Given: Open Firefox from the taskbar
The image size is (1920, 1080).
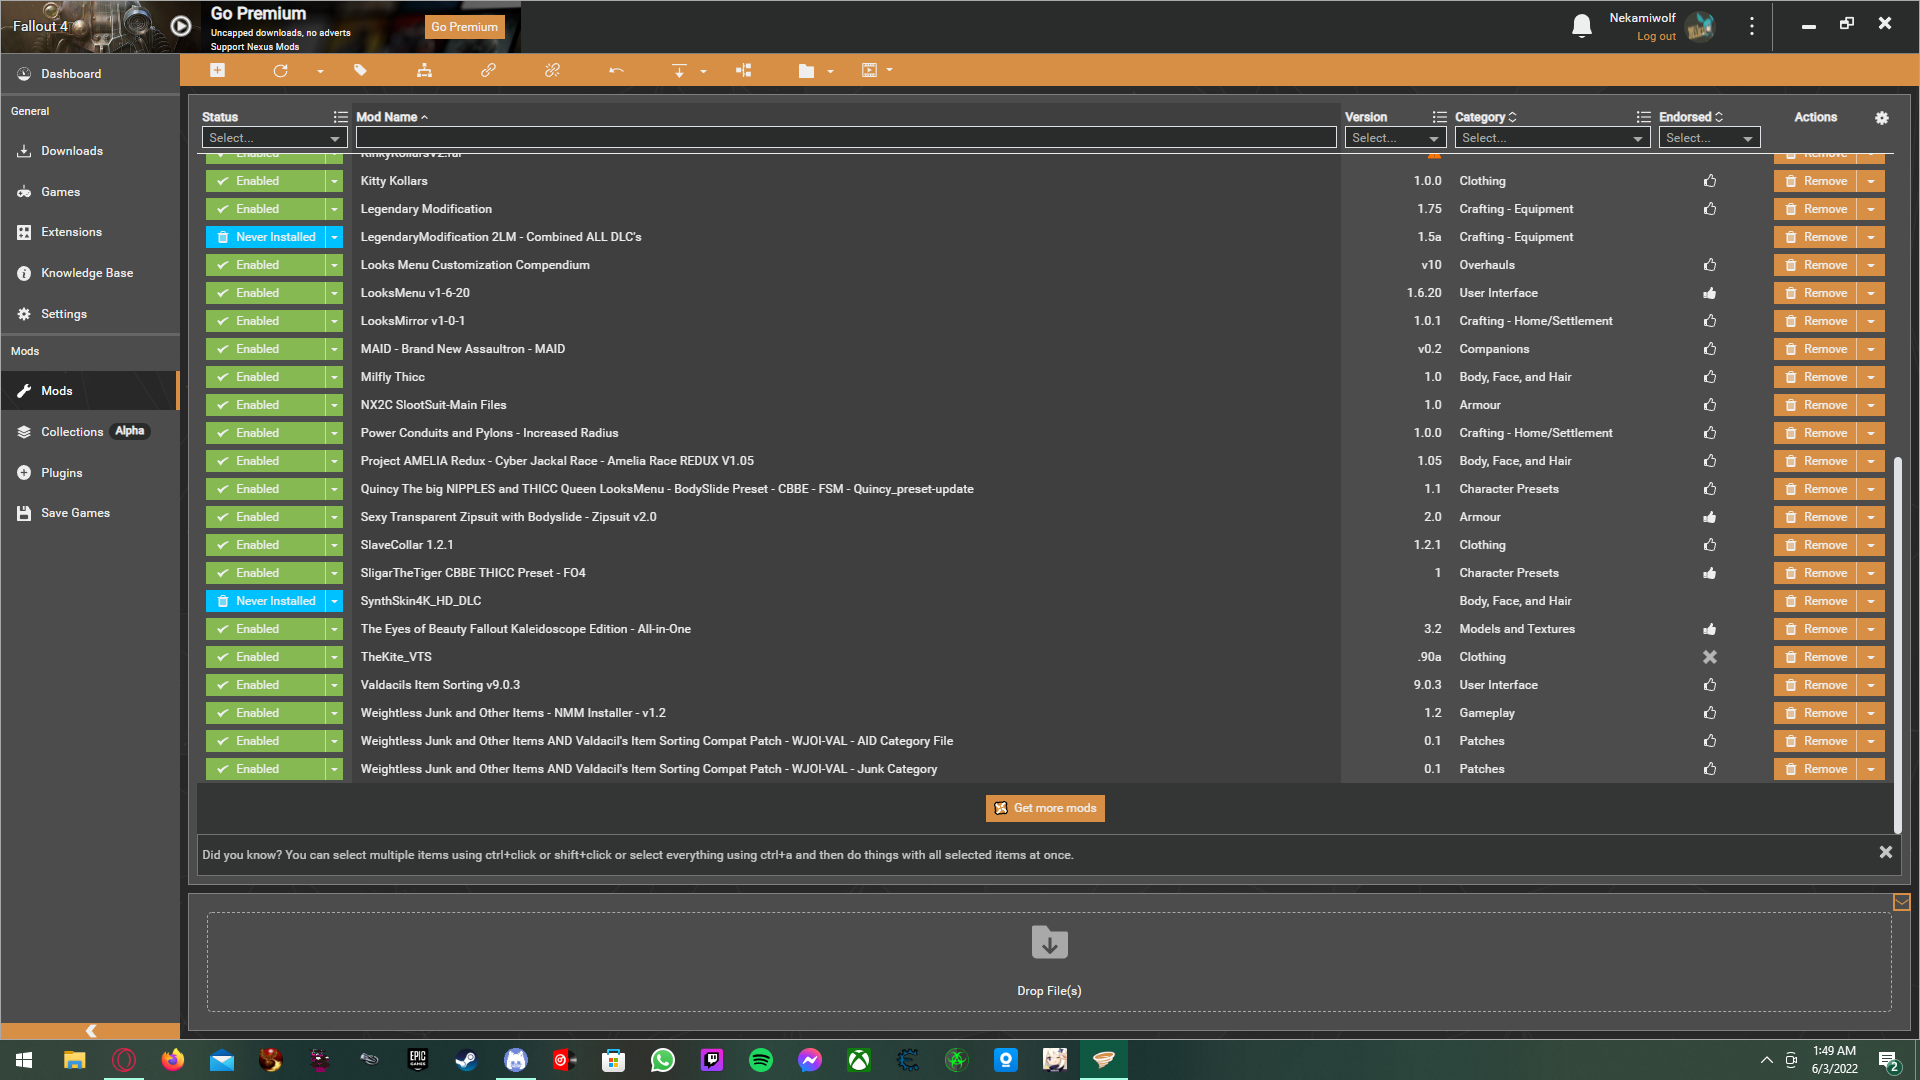Looking at the screenshot, I should pos(173,1060).
